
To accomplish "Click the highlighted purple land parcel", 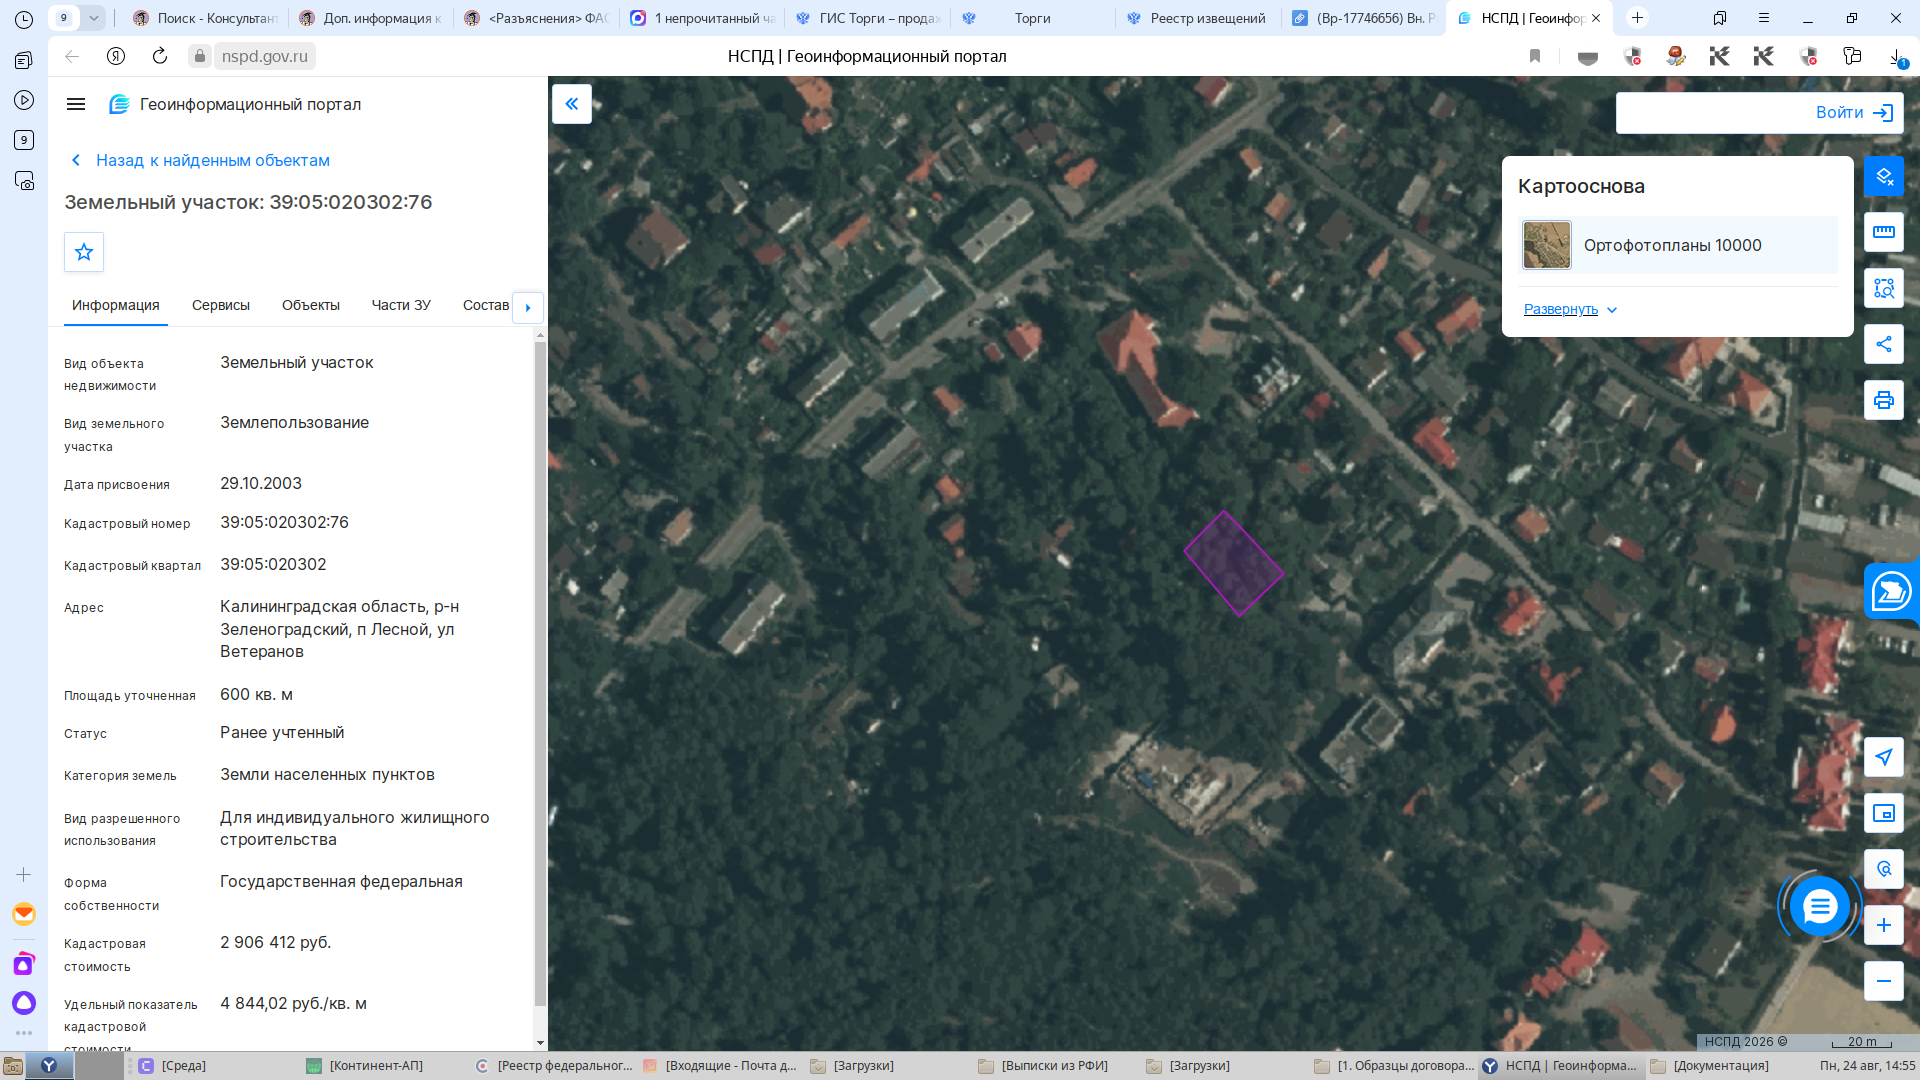I will pos(1234,563).
